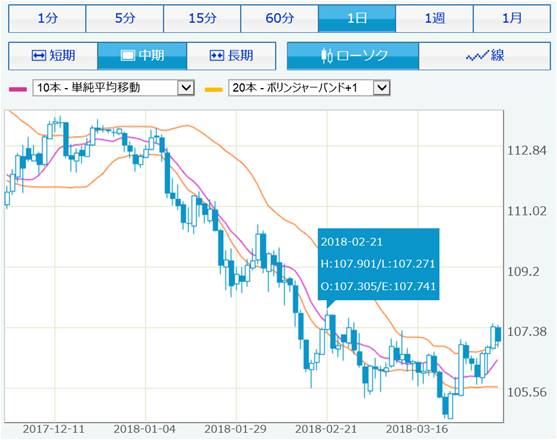
Task: Click the 2018-01-29 date axis label
Action: (235, 429)
